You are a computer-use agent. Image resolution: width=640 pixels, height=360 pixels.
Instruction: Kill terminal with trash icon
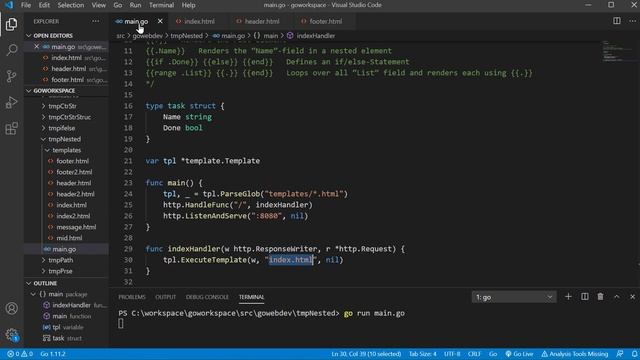pyautogui.click(x=600, y=297)
